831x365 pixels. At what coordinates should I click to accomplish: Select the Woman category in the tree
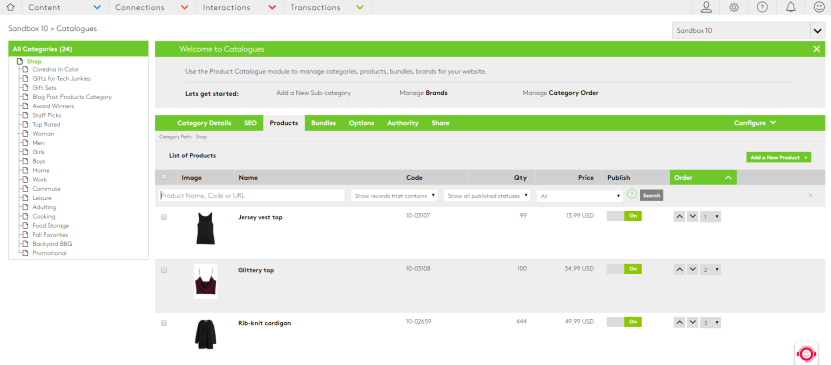[43, 133]
